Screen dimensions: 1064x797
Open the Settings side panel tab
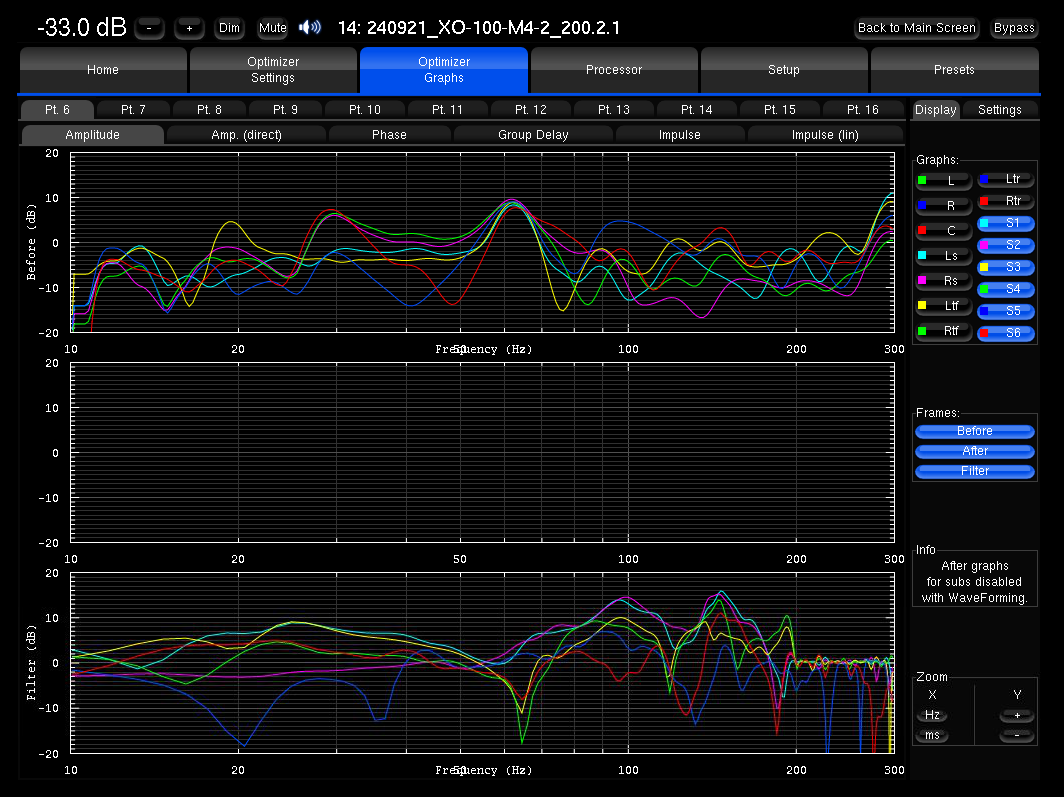999,110
